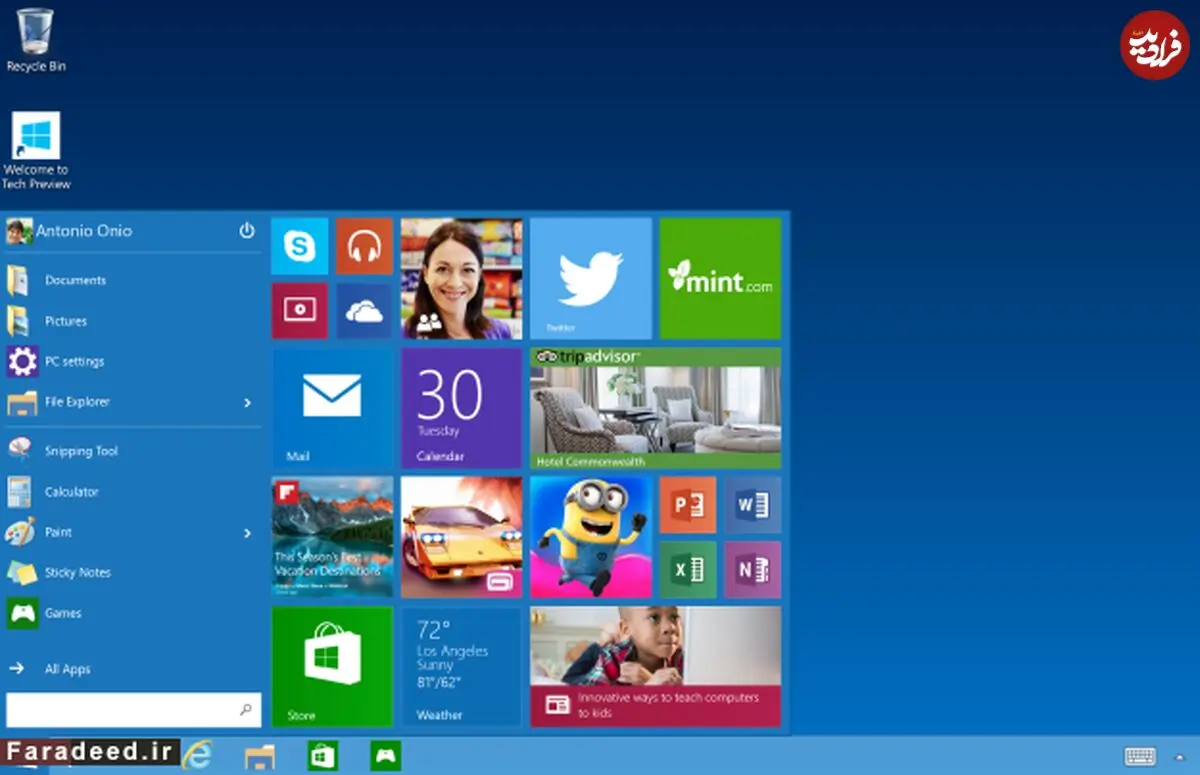Image resolution: width=1200 pixels, height=775 pixels.
Task: Open the Weather tile for Los Angeles
Action: pos(461,666)
